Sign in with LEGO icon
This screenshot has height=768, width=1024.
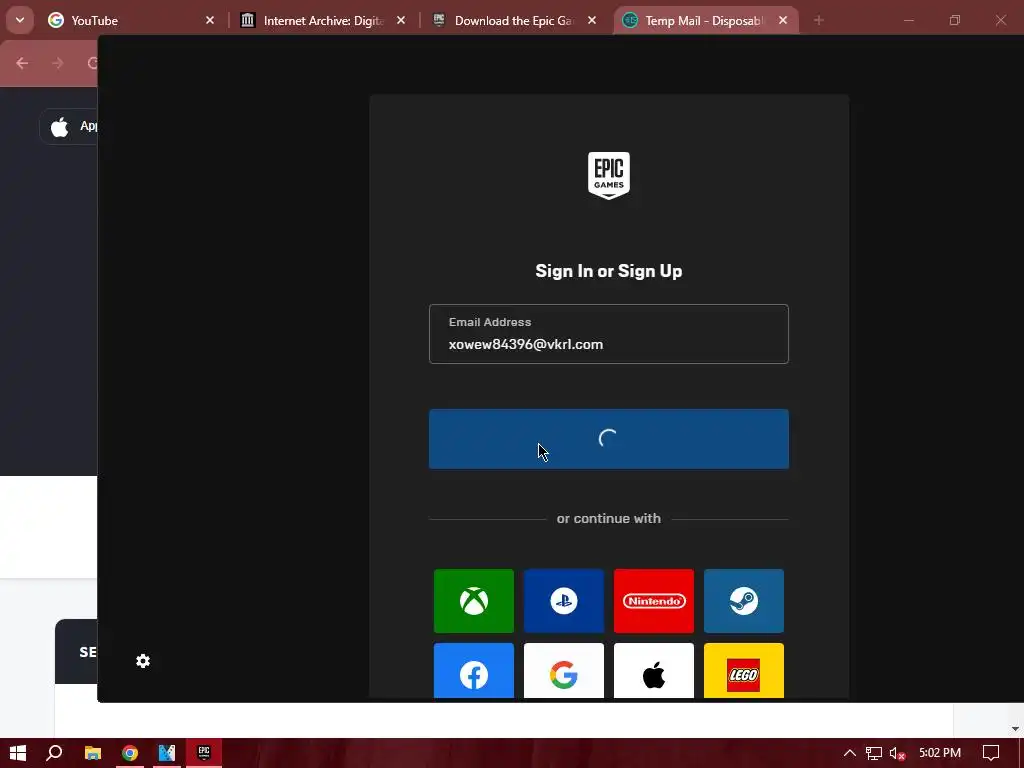[x=744, y=671]
